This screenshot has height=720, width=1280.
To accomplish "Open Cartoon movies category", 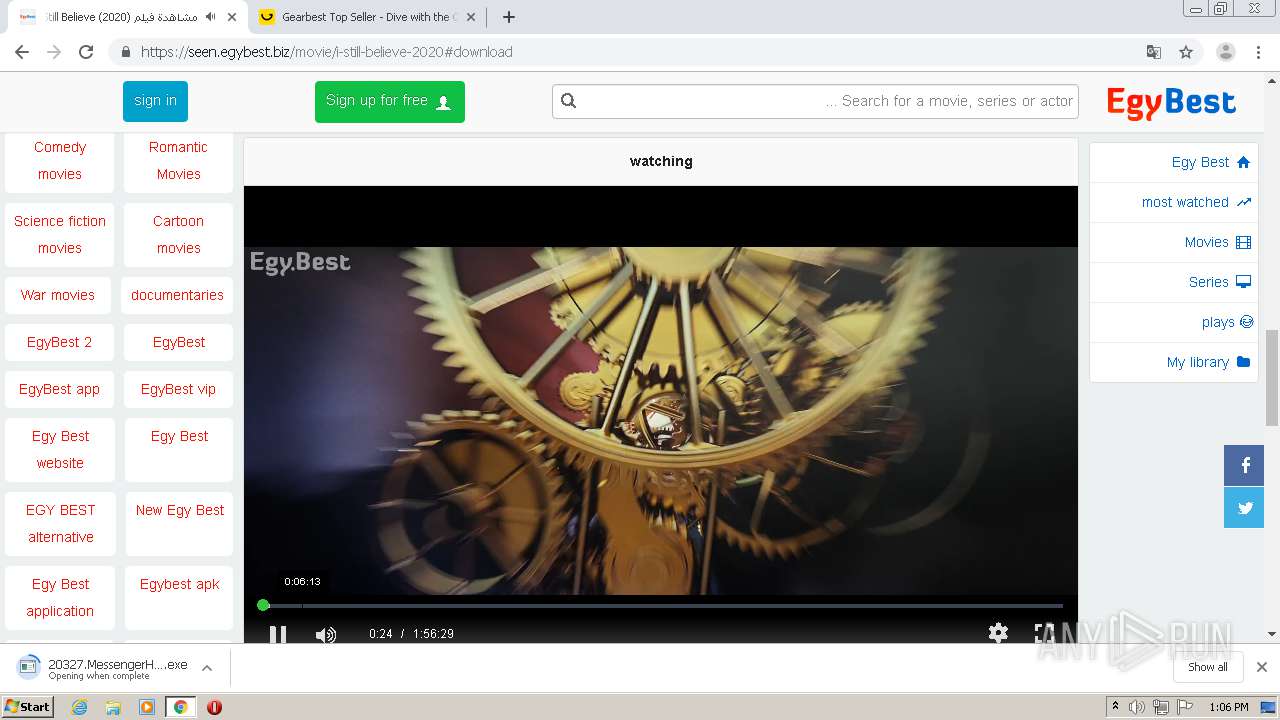I will coord(179,234).
